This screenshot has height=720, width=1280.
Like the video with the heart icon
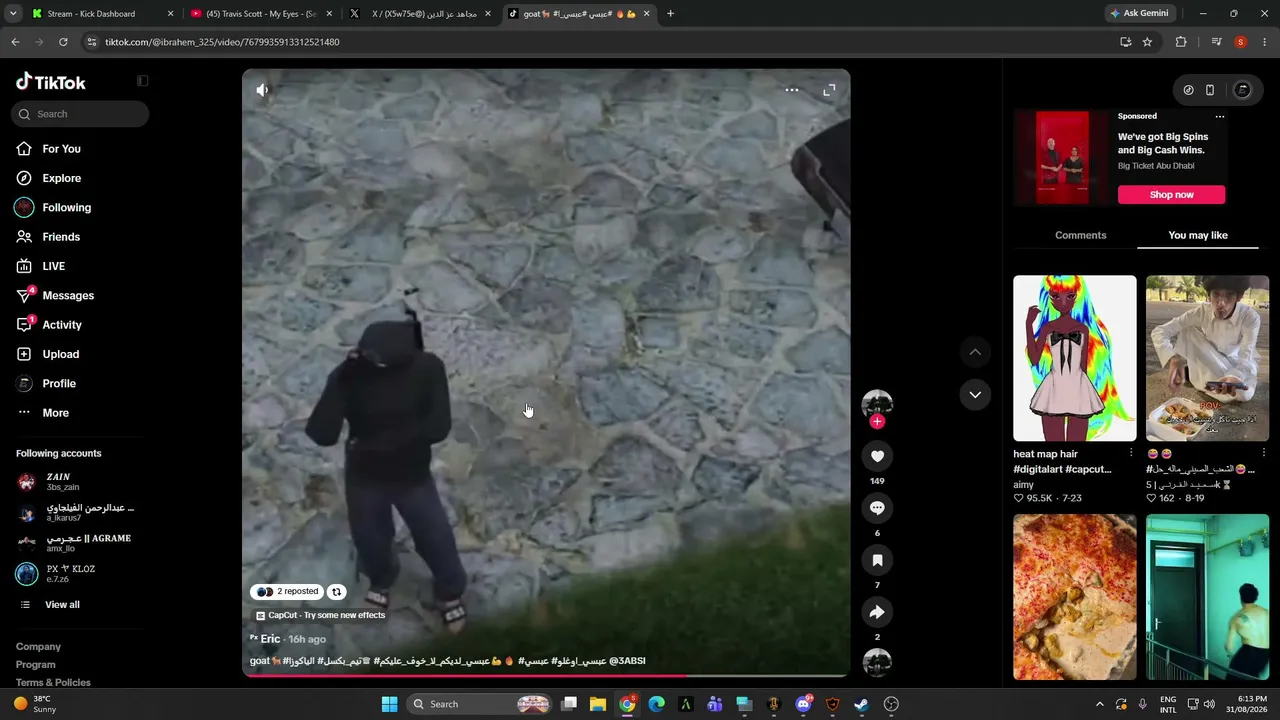877,456
